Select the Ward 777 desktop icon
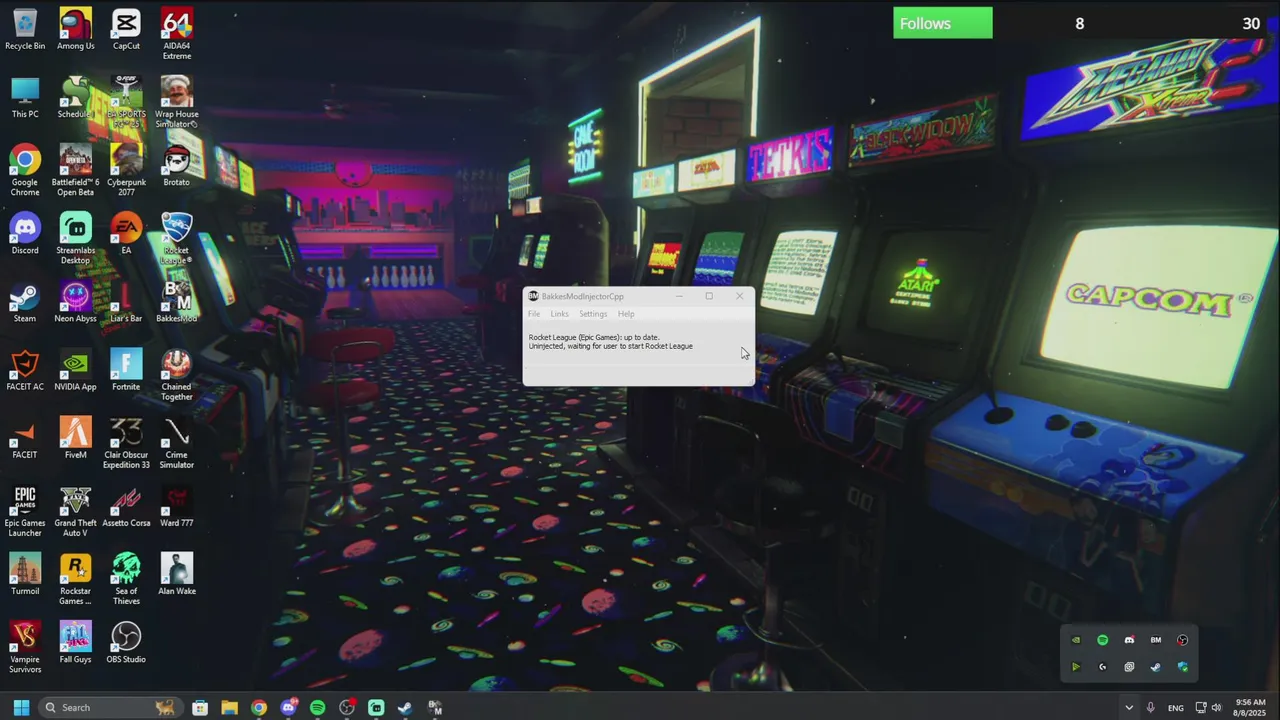The image size is (1280, 720). pos(177,505)
